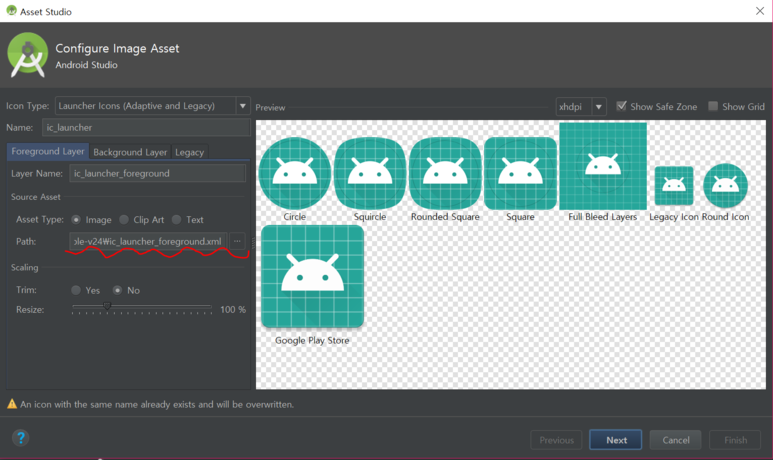Click the Asset Studio title bar icon

(11, 10)
